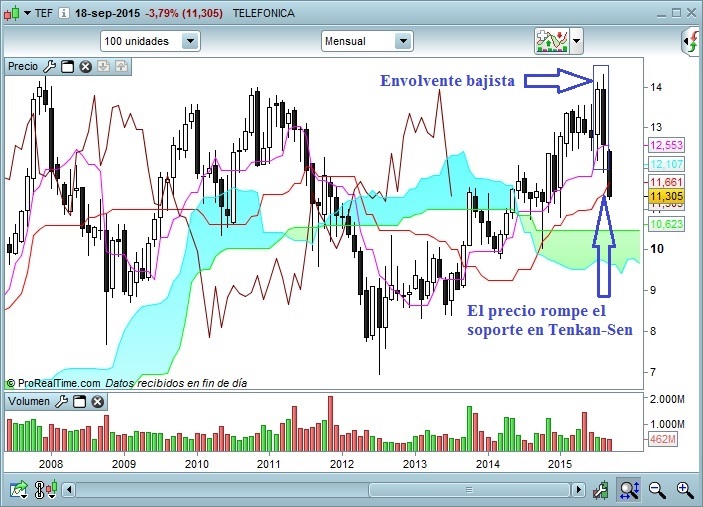Minimize the chart window
The image size is (703, 507).
[661, 15]
